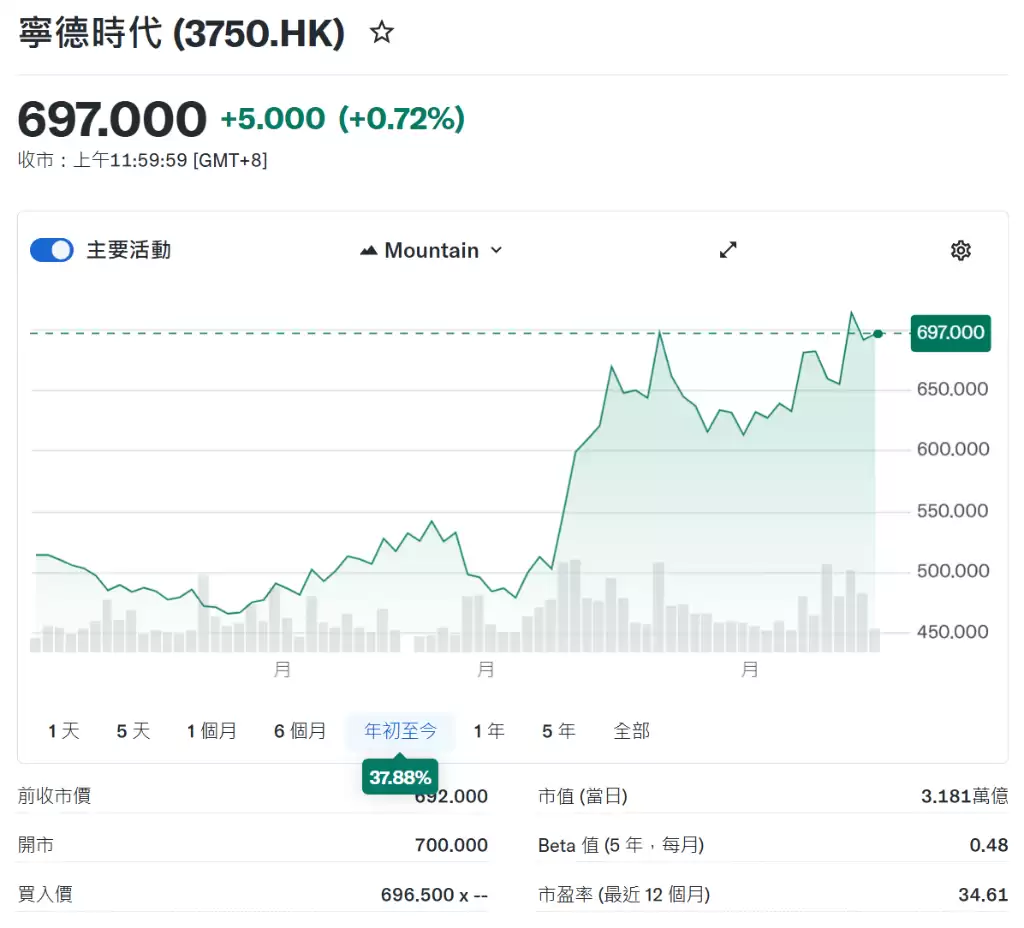Show the 5 年 price range
Image resolution: width=1024 pixels, height=928 pixels.
coord(558,731)
